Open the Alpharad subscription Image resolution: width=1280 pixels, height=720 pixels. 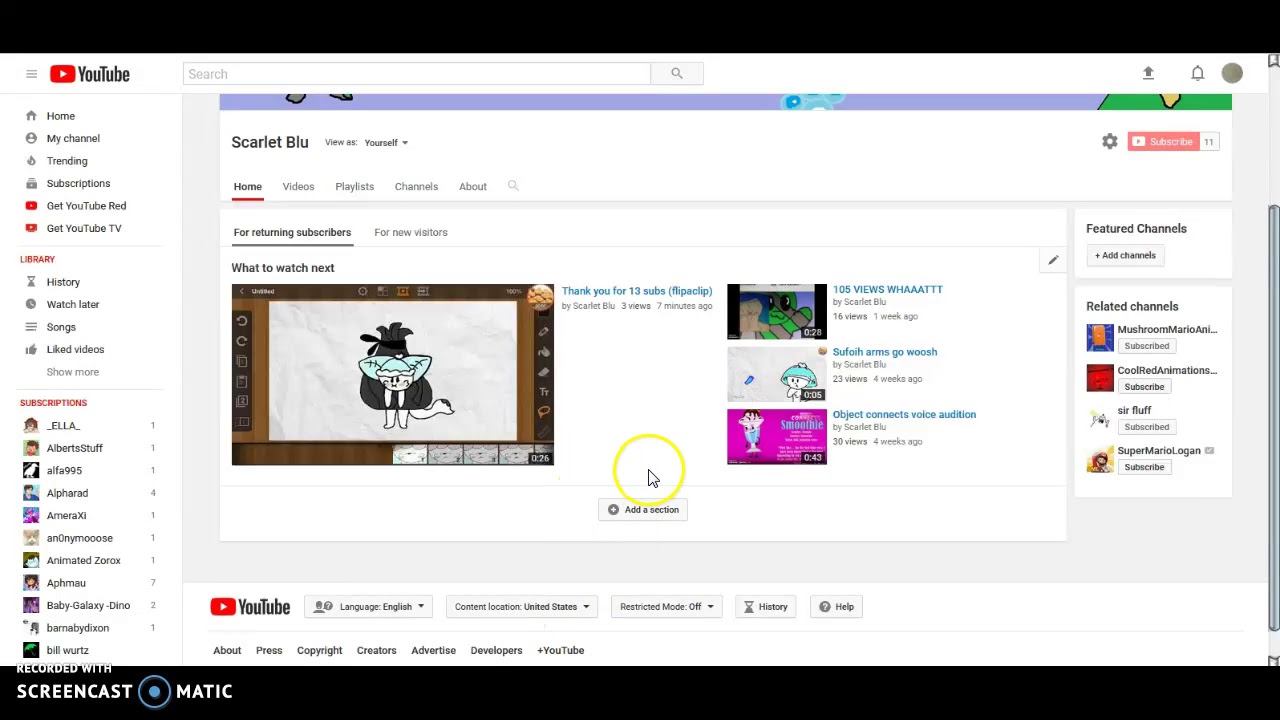(67, 493)
